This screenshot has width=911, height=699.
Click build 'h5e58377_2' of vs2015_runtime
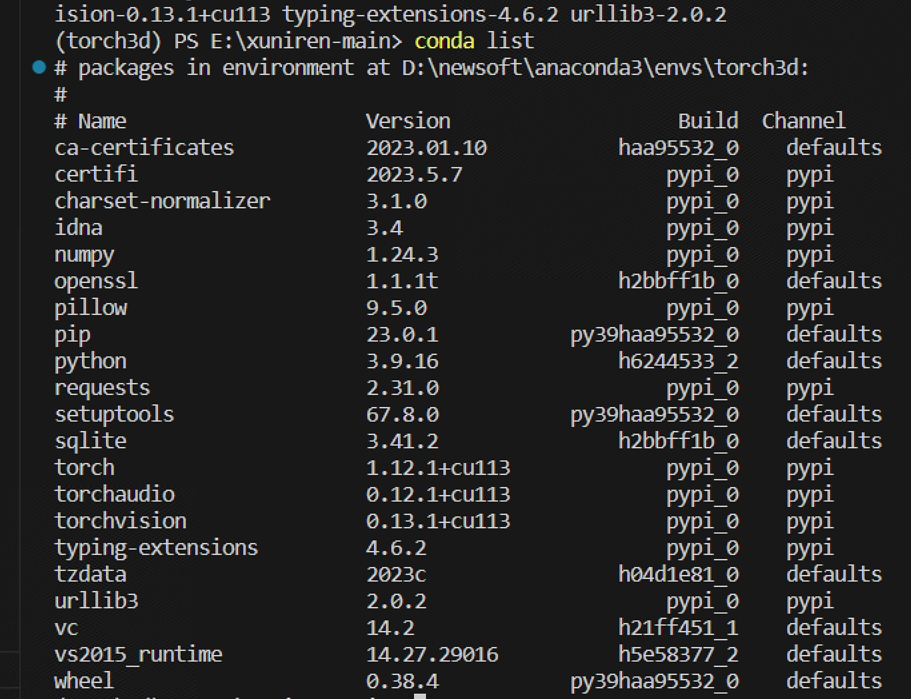(x=679, y=655)
